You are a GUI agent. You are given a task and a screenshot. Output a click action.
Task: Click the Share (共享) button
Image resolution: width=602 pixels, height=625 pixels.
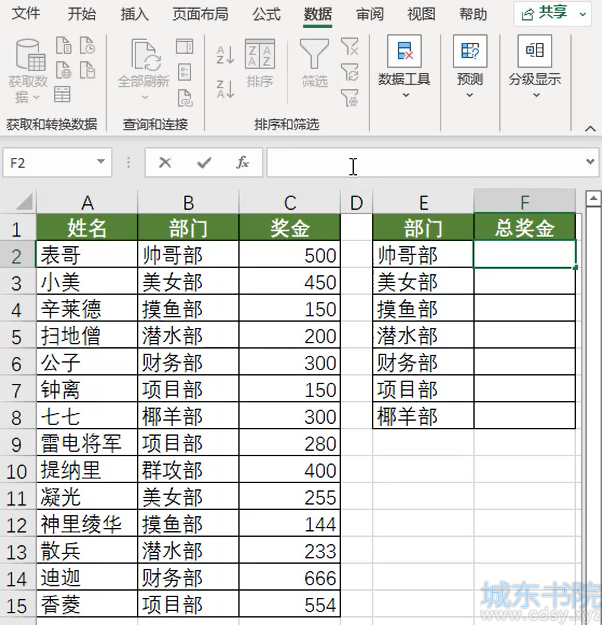(552, 14)
